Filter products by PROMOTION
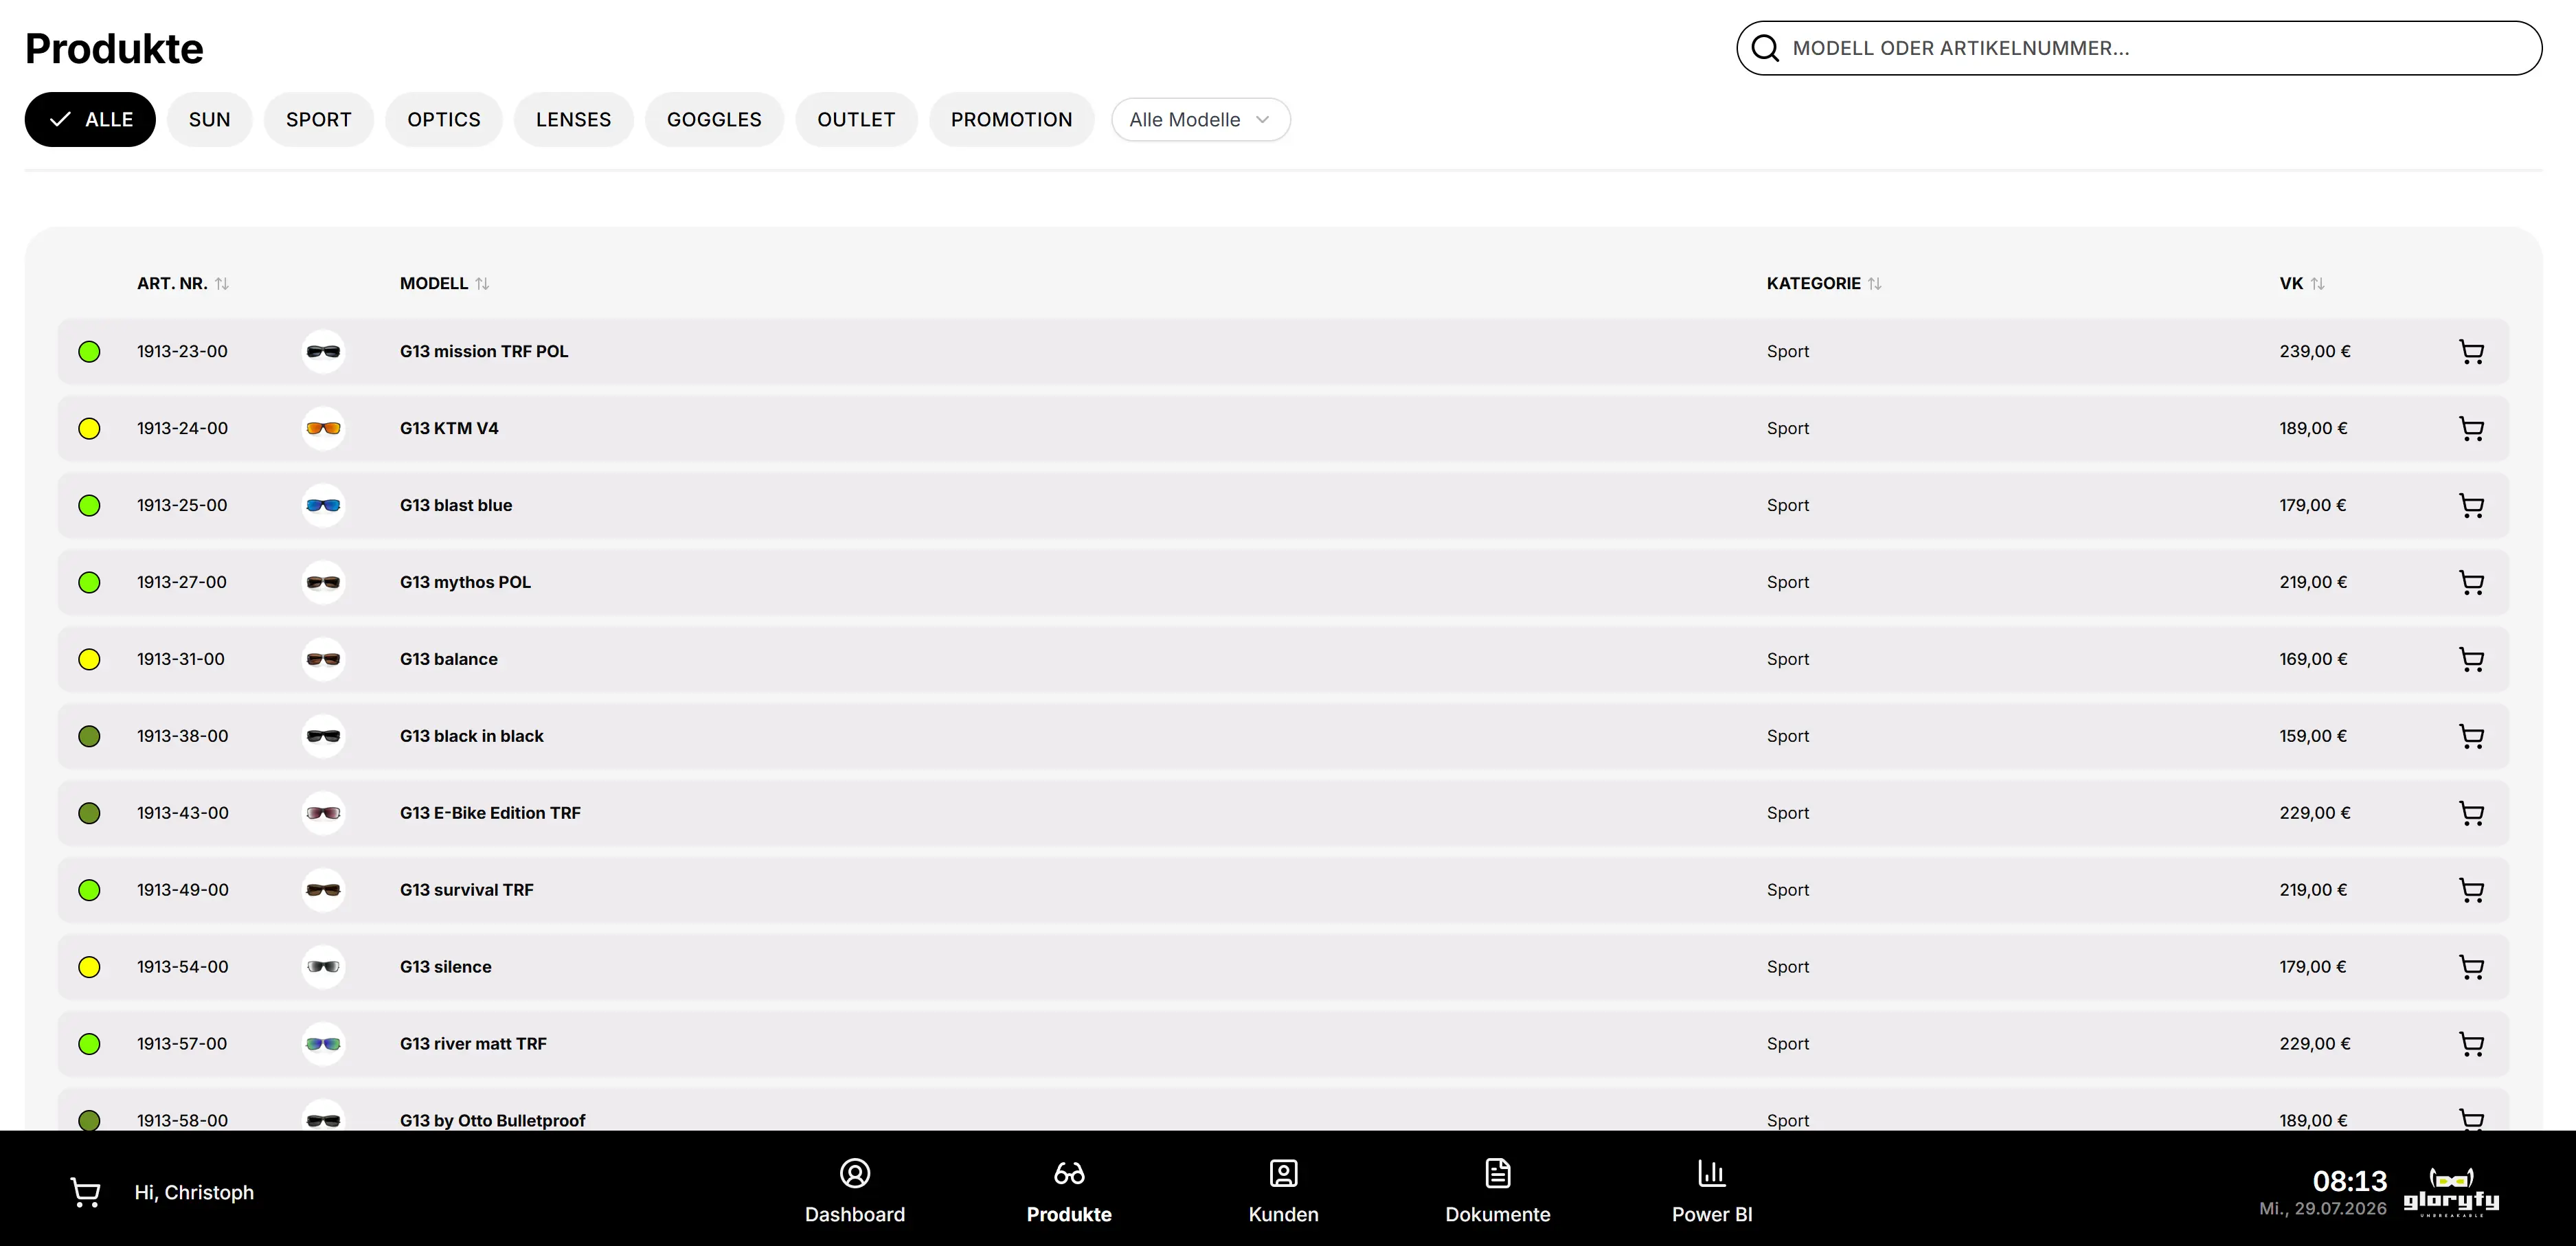The image size is (2576, 1246). point(1011,120)
